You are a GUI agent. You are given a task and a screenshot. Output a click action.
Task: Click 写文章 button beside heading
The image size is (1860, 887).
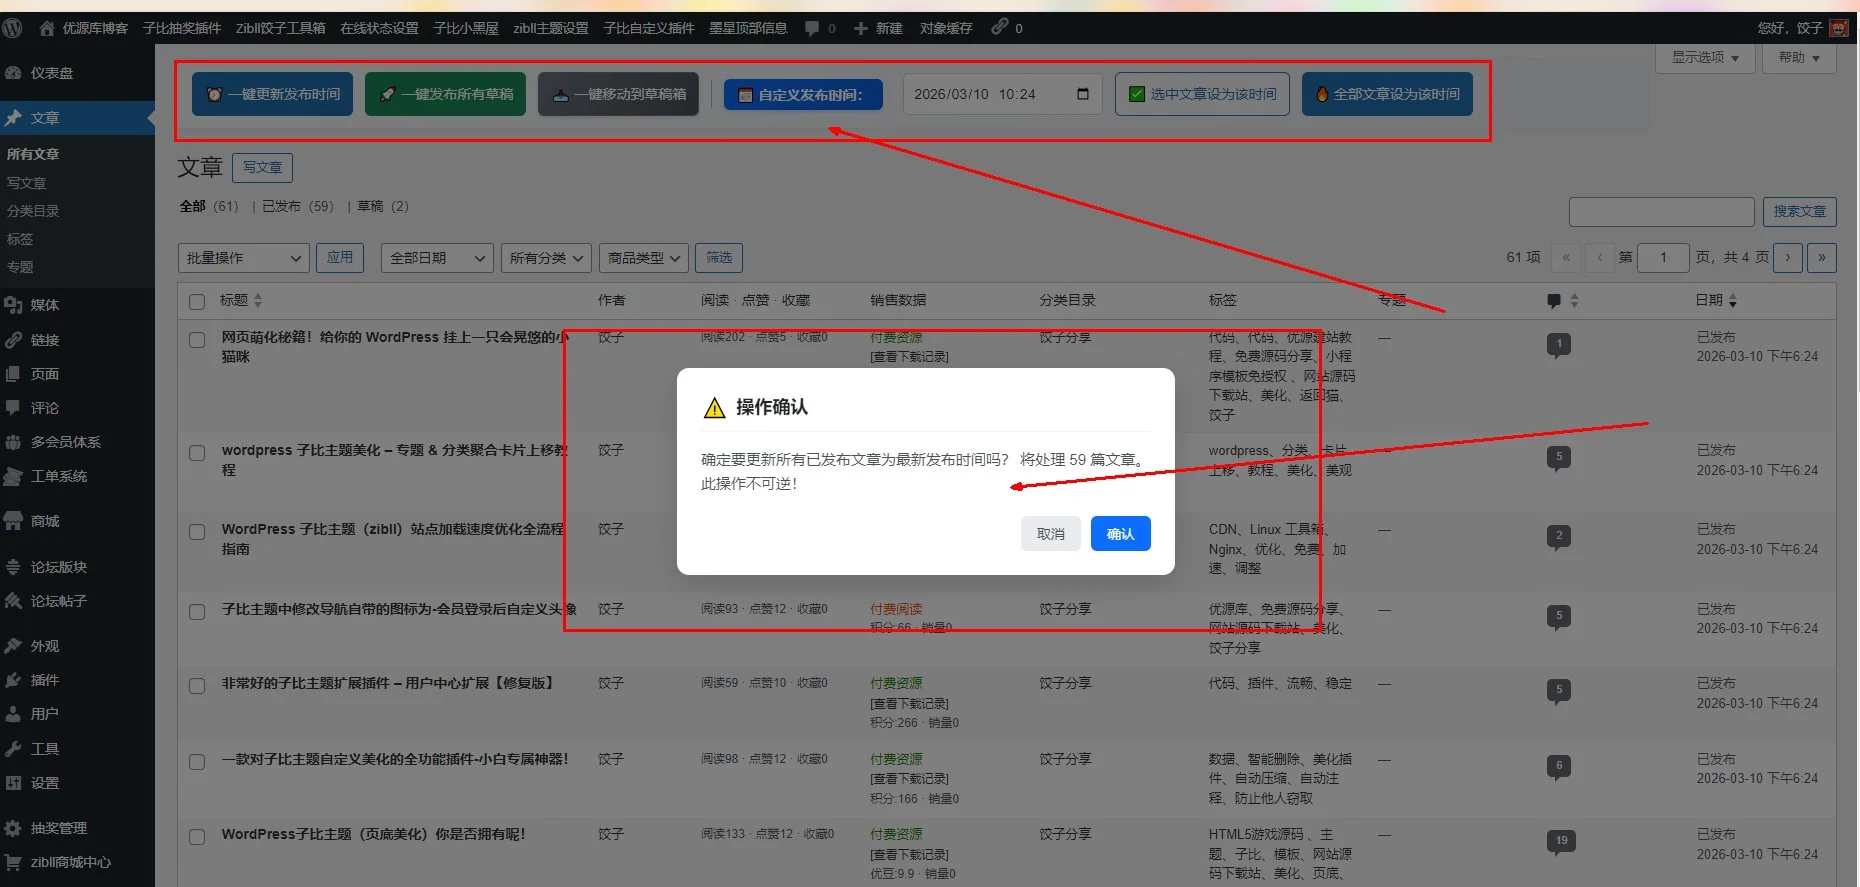pos(263,167)
